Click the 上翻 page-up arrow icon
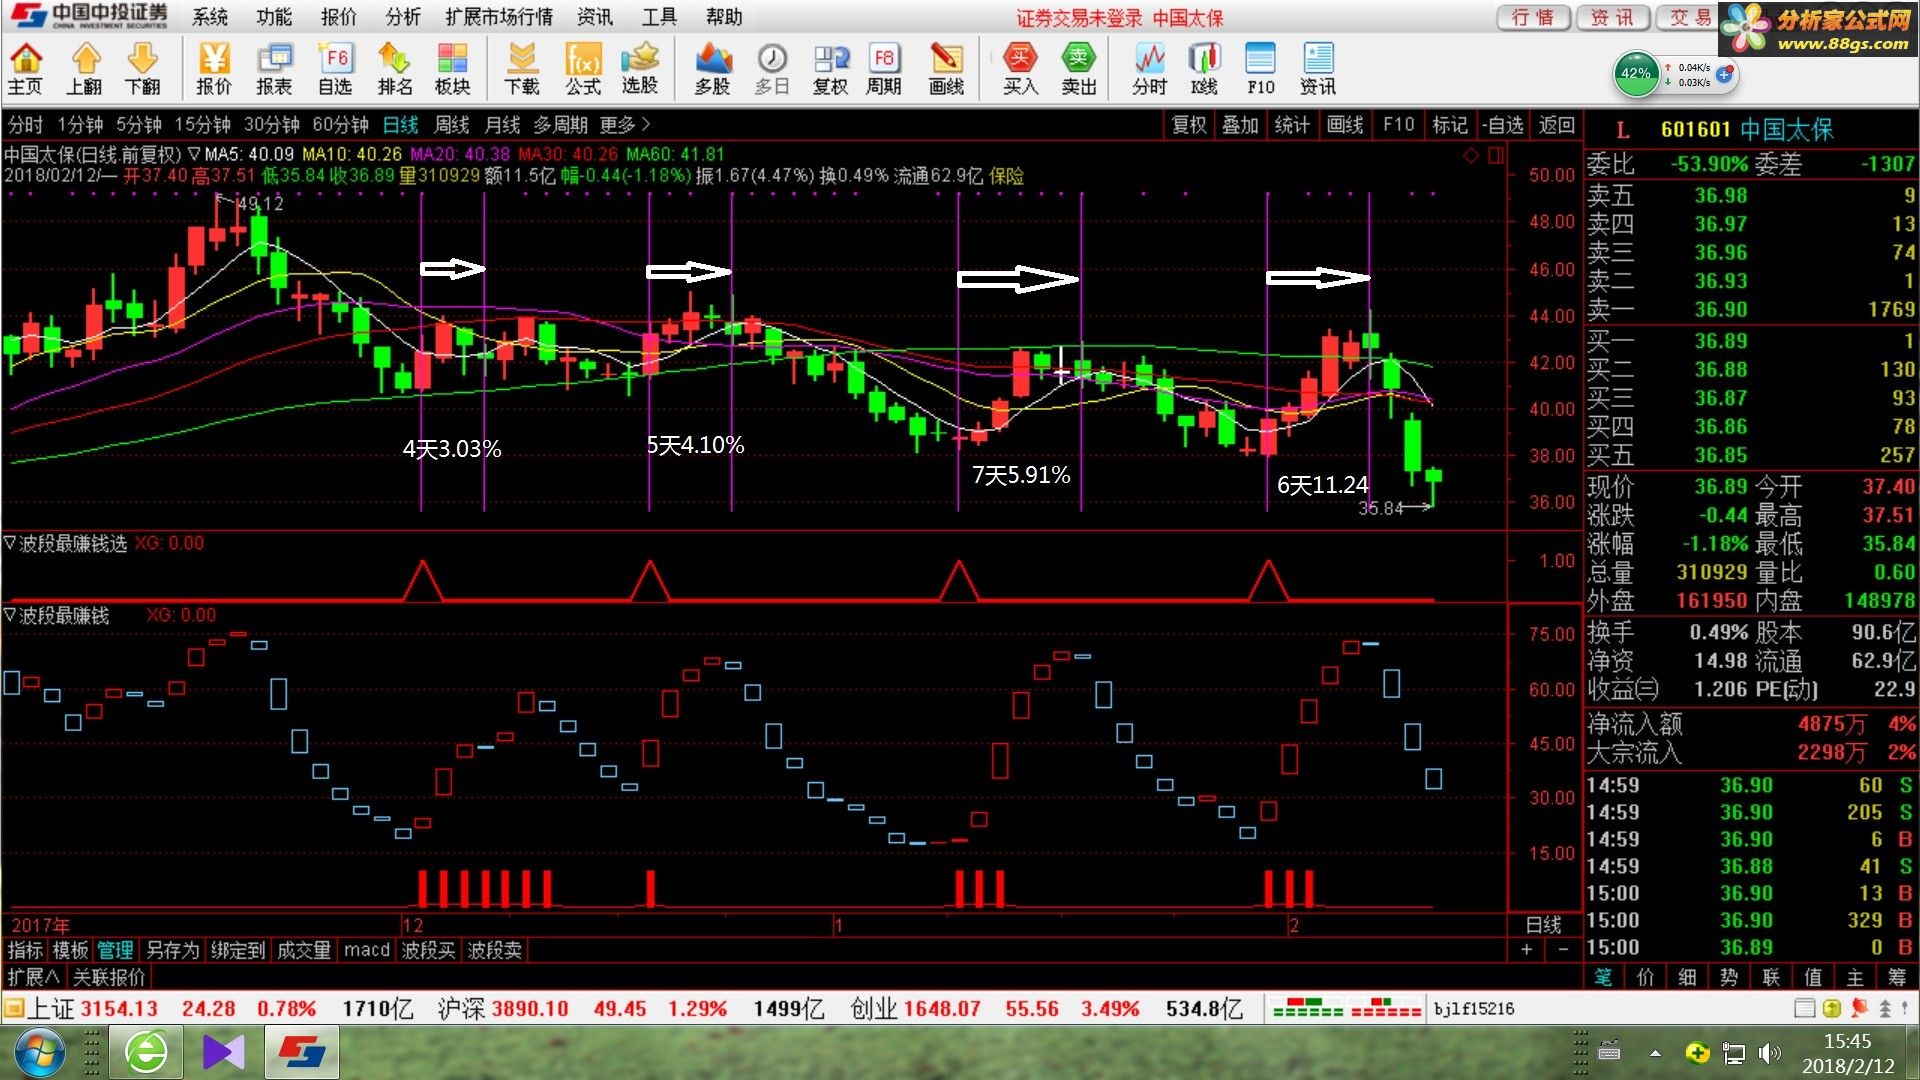Screen dimensions: 1920x1080 (84, 69)
